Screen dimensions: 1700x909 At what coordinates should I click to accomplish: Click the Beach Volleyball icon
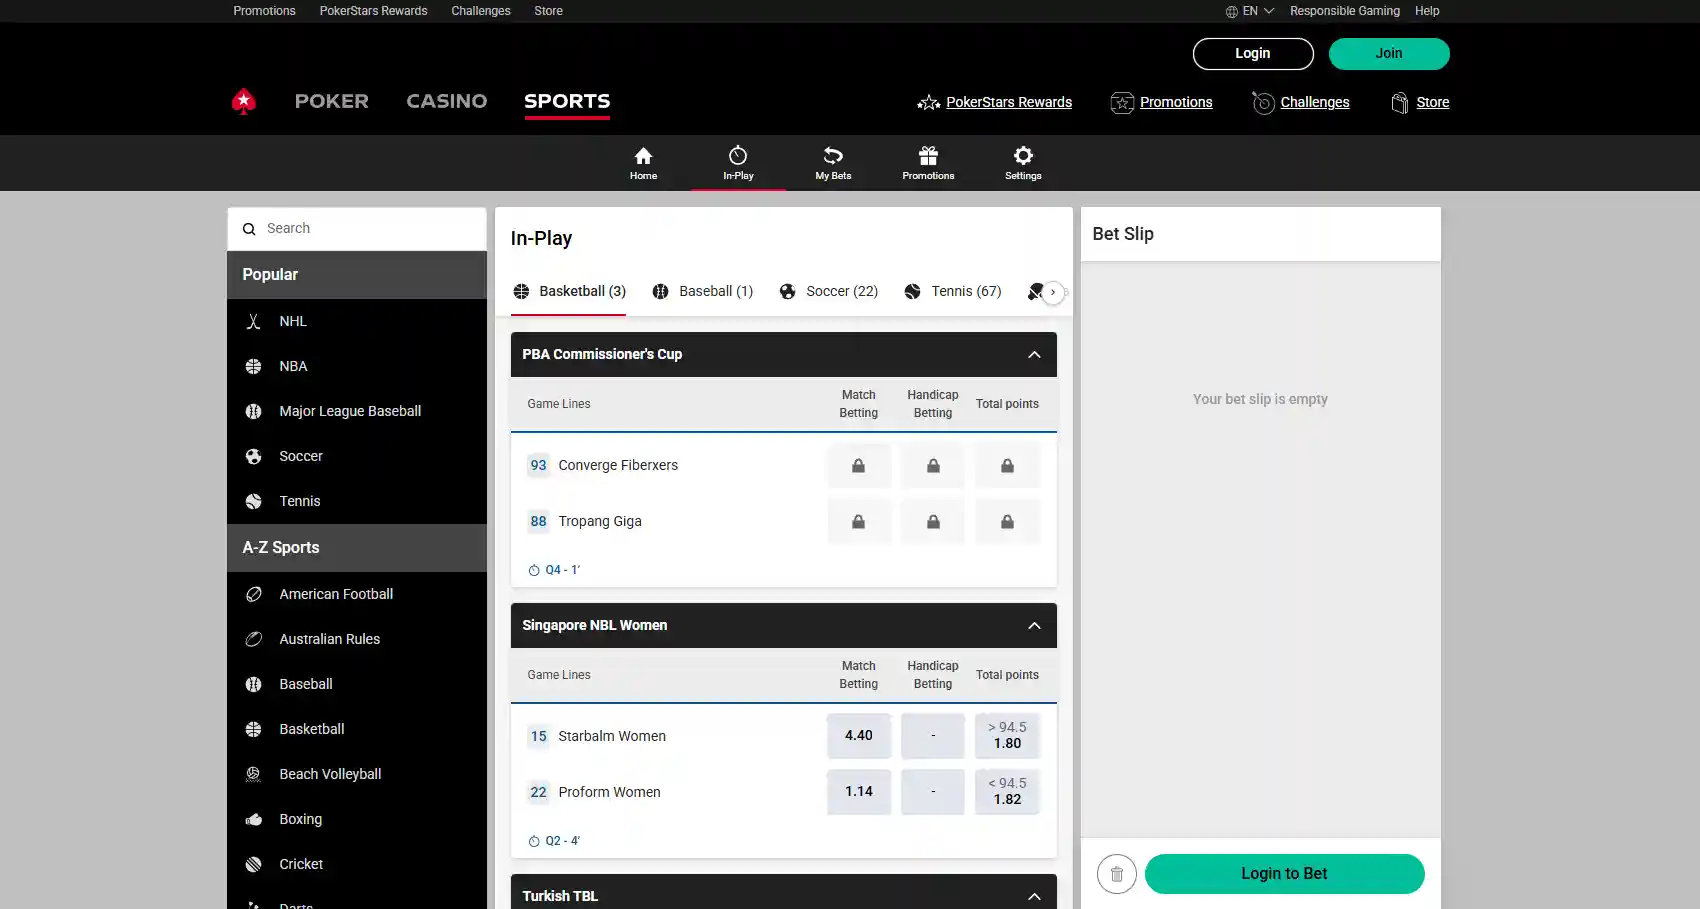tap(253, 774)
